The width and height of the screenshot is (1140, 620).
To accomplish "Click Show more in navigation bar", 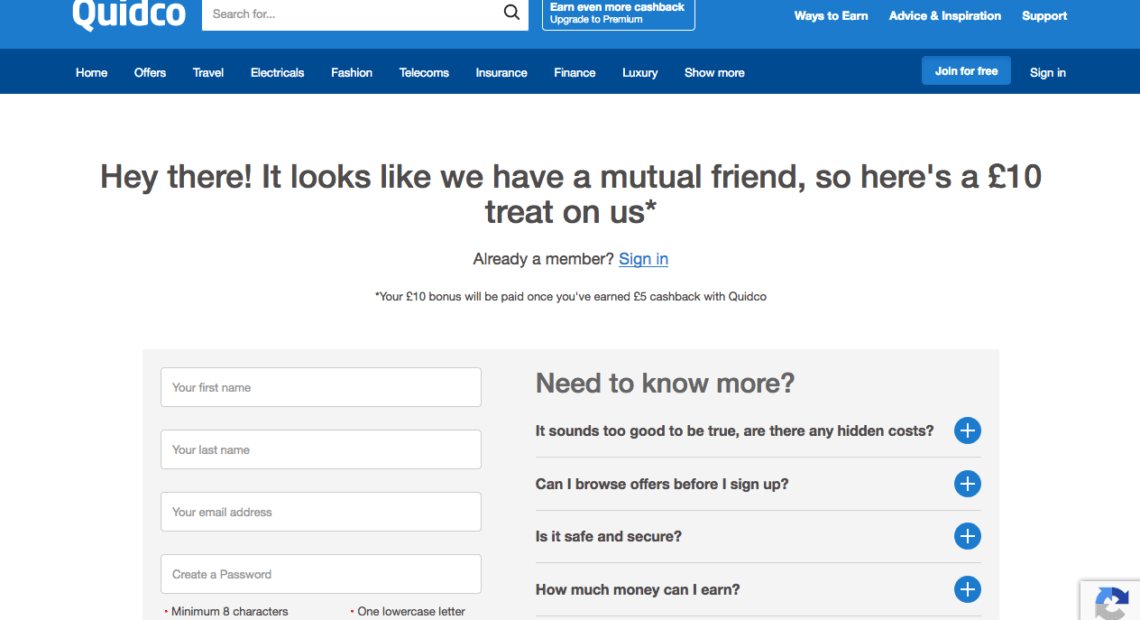I will coord(714,73).
